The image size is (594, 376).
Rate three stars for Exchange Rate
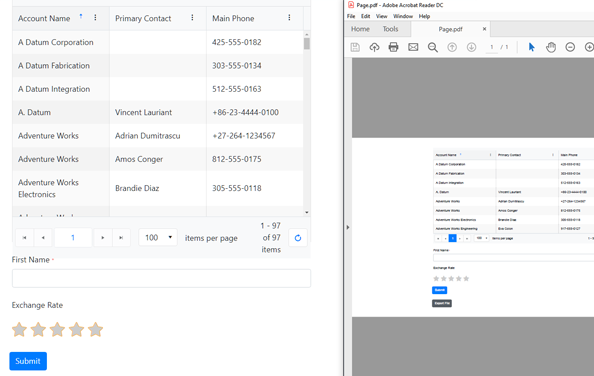tap(57, 329)
